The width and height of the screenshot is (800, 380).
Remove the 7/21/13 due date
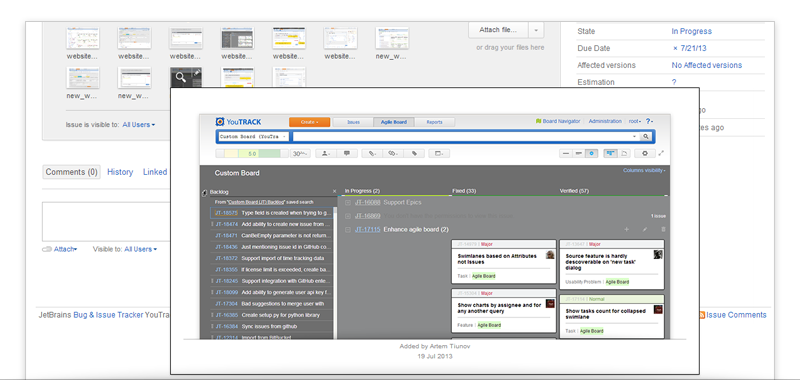pos(676,48)
